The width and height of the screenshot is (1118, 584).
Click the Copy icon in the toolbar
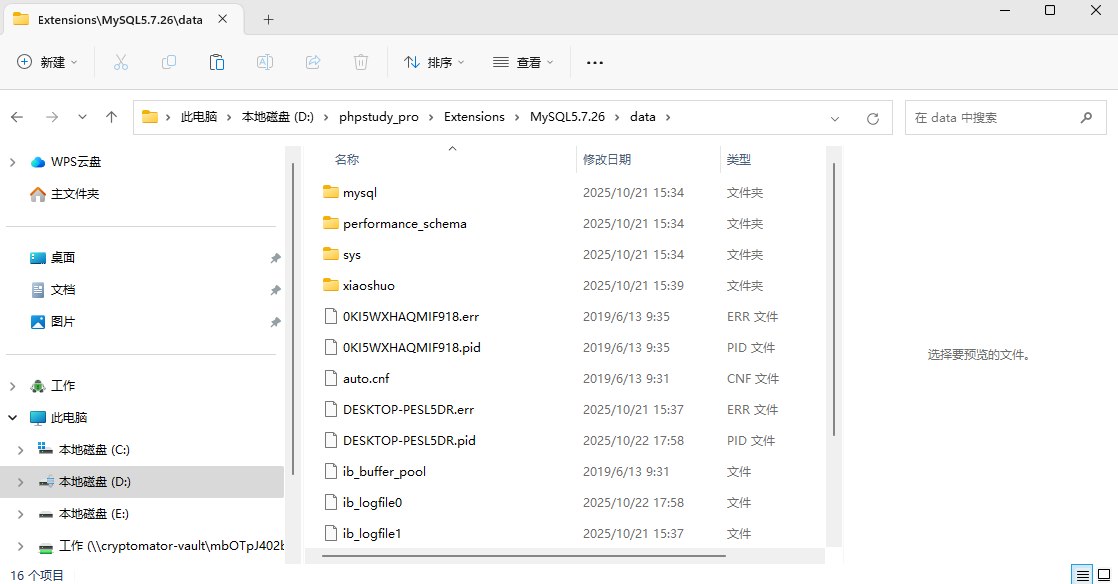coord(169,62)
